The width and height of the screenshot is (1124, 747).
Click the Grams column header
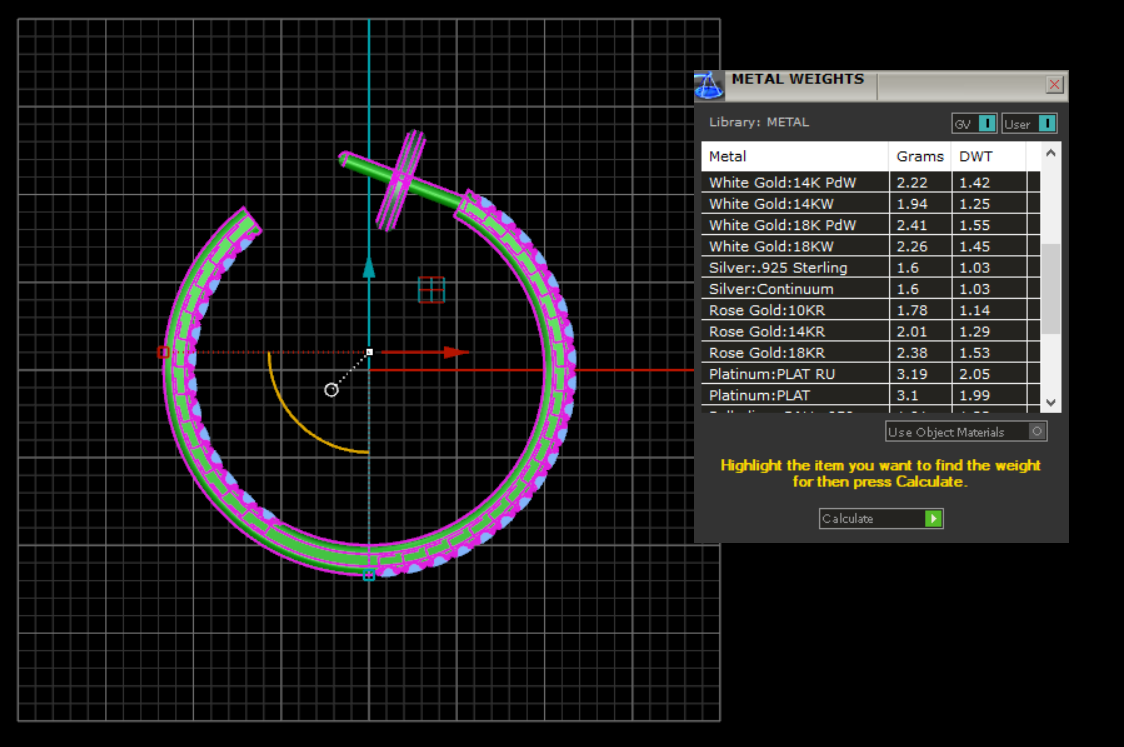[x=919, y=156]
